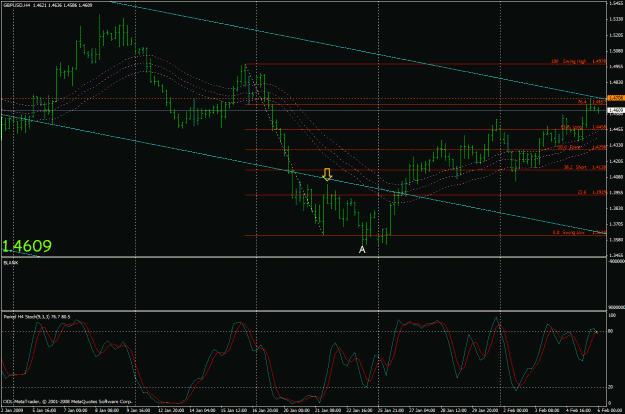
Task: Click the 27 Jan 04:00 time axis label
Action: [422, 410]
